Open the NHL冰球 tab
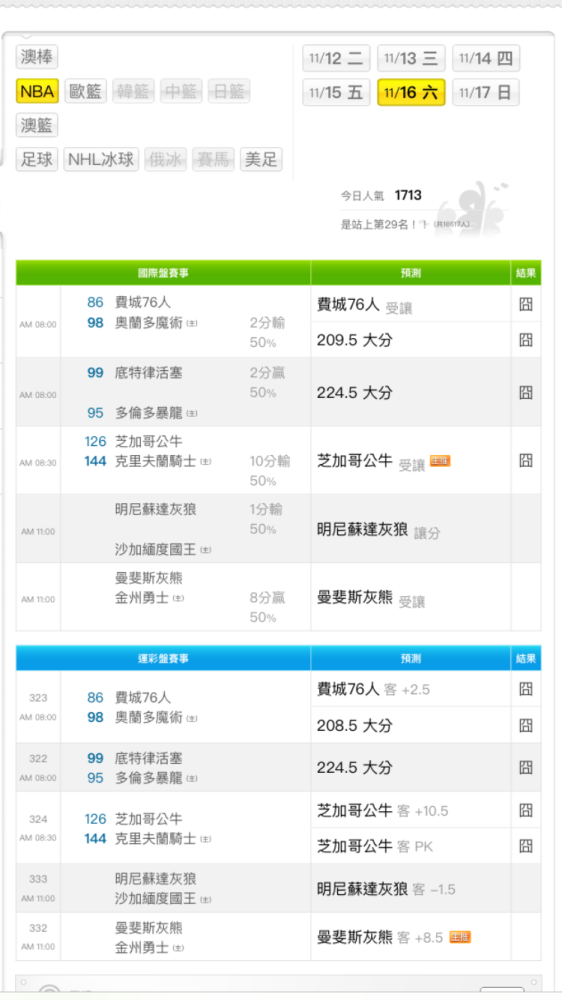The height and width of the screenshot is (1000, 562). 101,159
